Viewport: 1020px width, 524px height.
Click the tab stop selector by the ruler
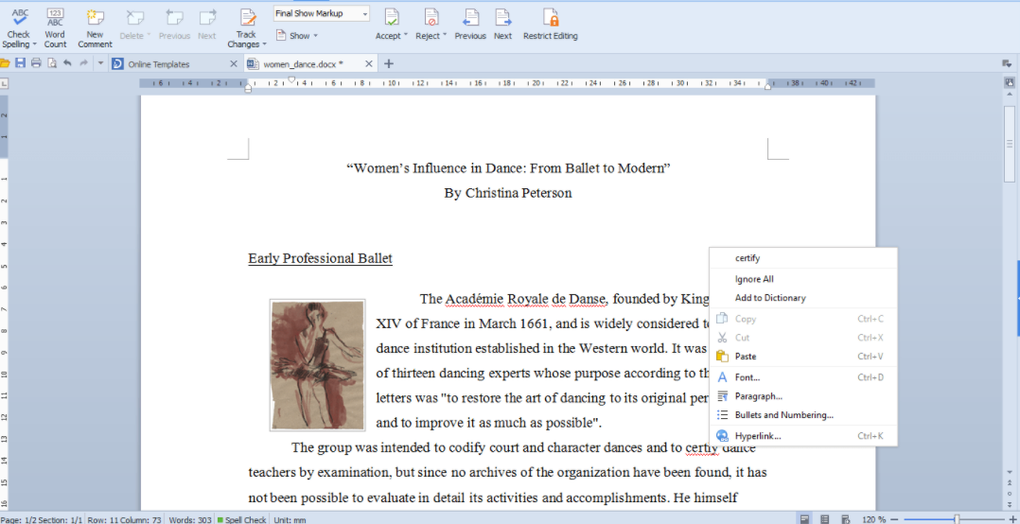pyautogui.click(x=4, y=83)
